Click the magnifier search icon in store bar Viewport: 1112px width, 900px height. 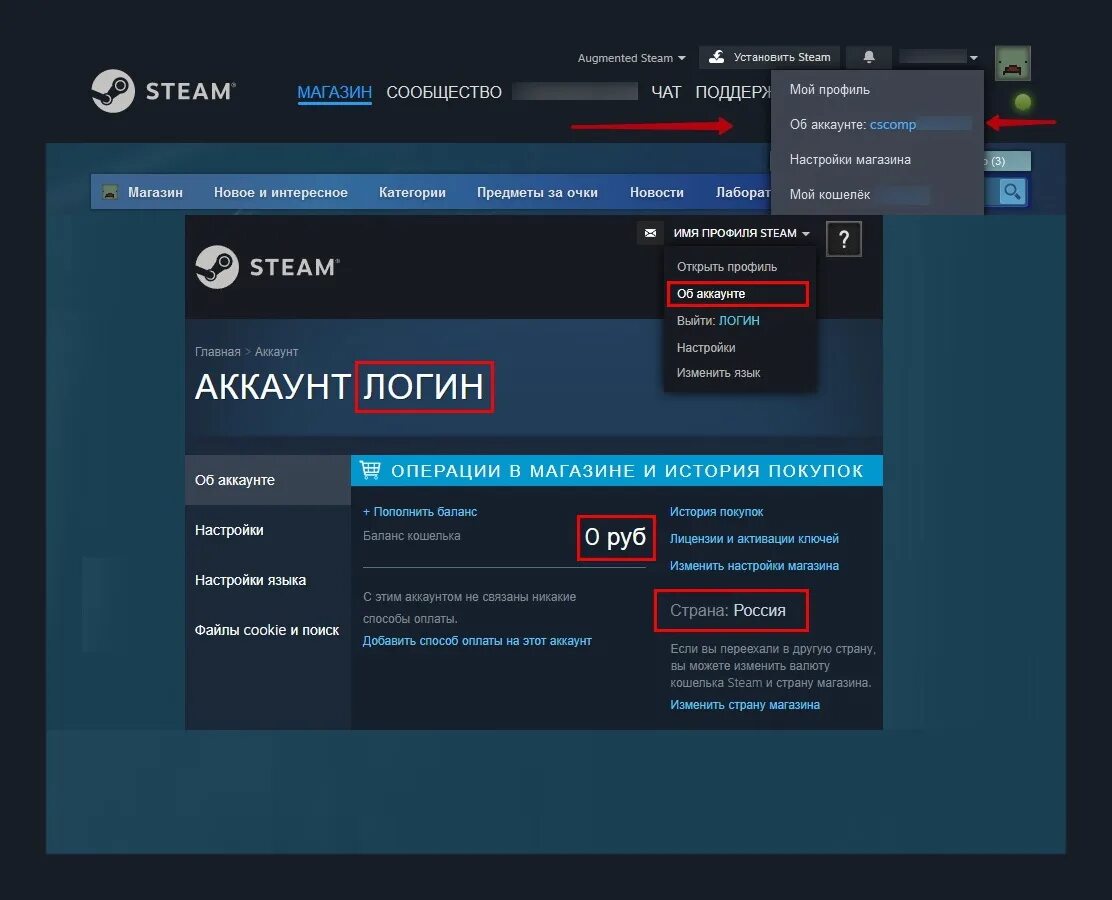pyautogui.click(x=1012, y=191)
